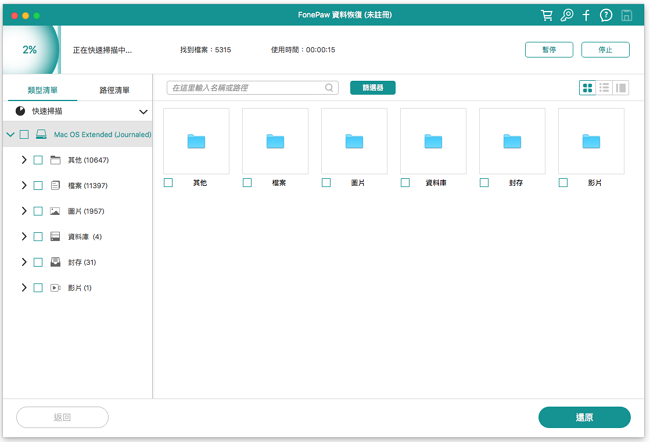Expand the 封存 (31) tree node
Viewport: 650px width, 442px height.
click(x=24, y=262)
